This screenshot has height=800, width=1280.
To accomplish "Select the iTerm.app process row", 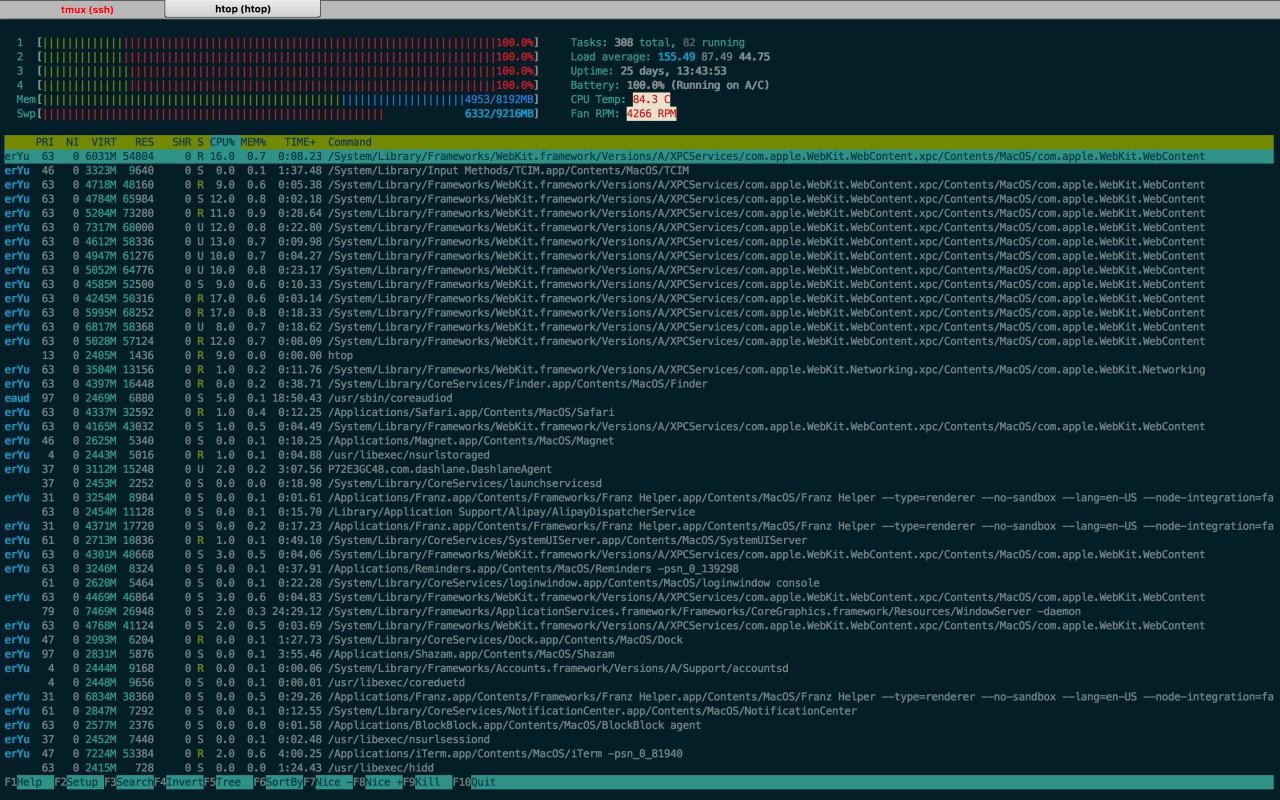I will 640,753.
